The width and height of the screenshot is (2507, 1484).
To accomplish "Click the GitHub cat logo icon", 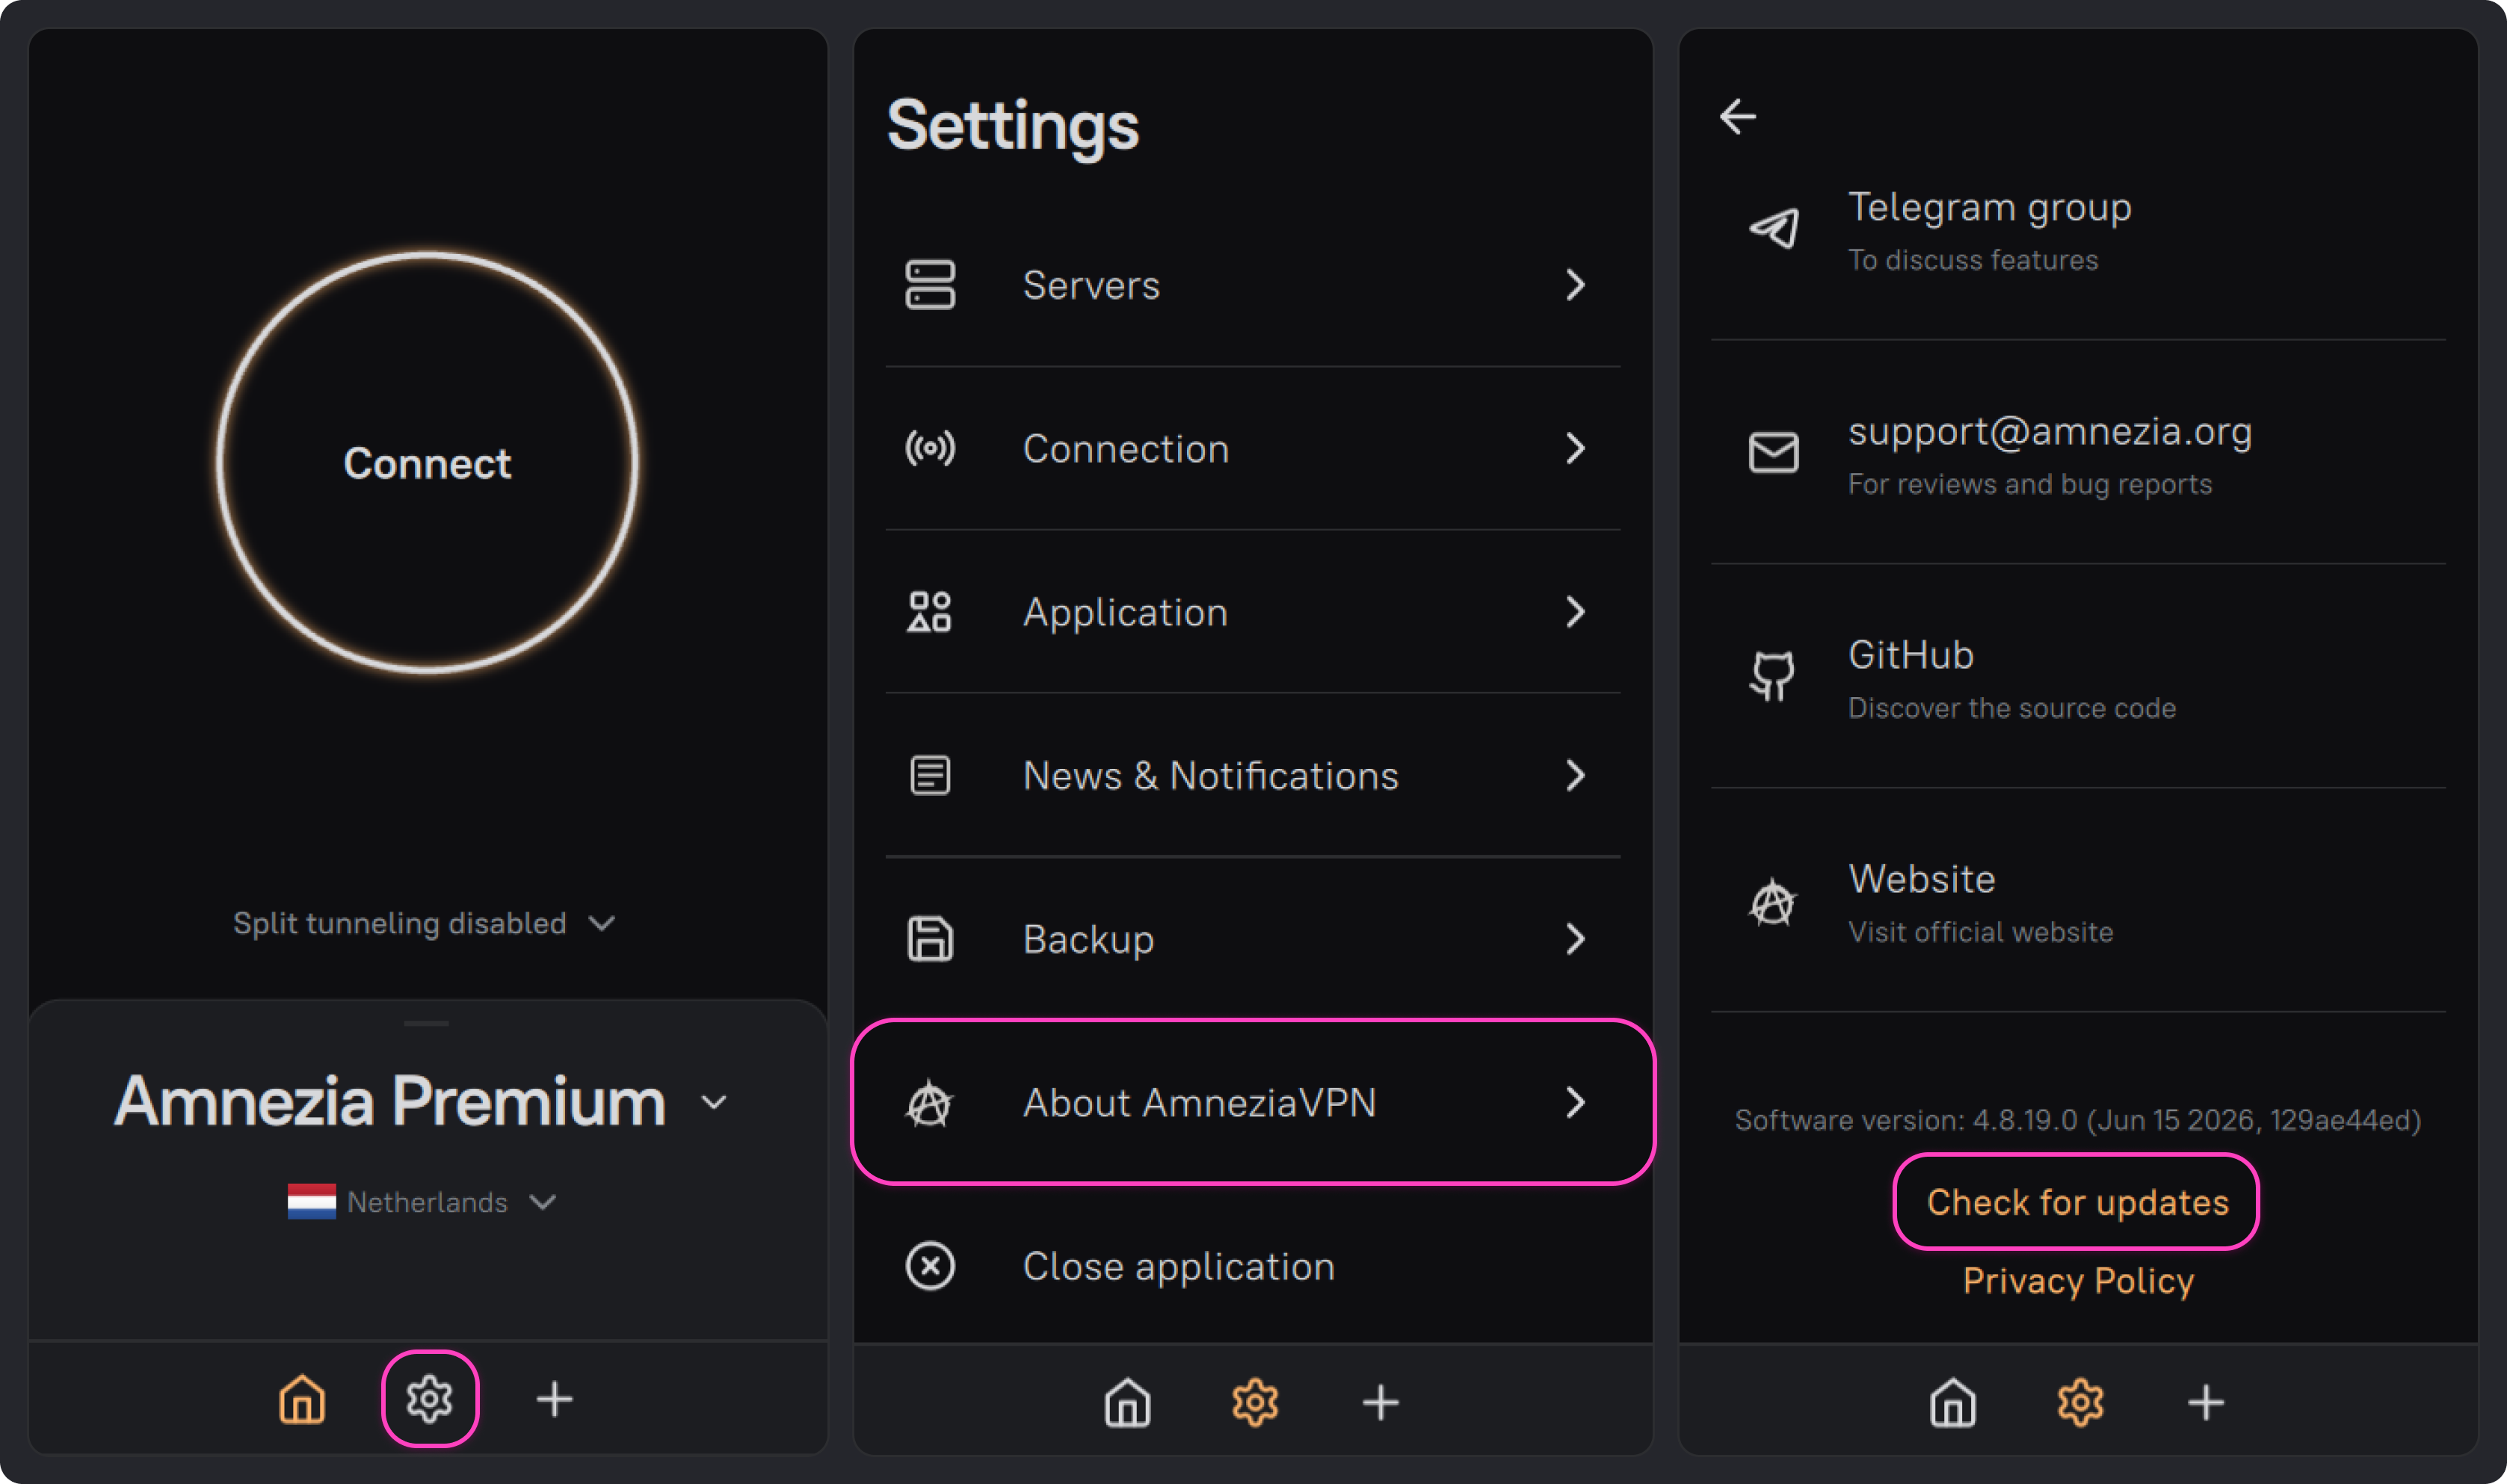I will click(x=1773, y=677).
